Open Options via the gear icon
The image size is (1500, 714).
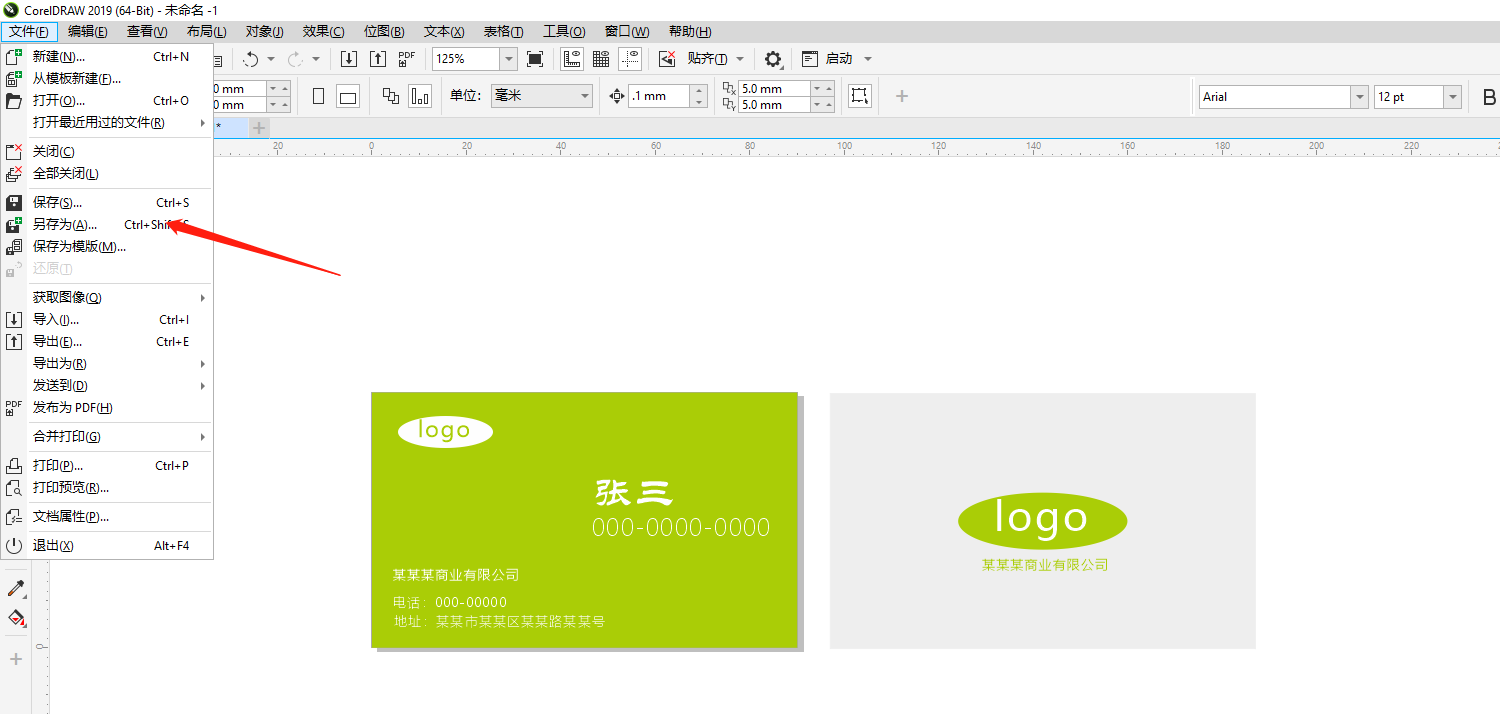point(773,58)
